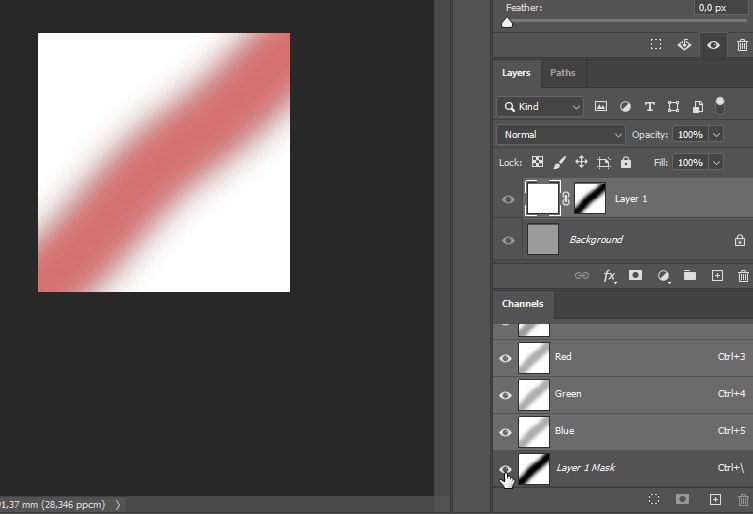
Task: Click the Layer 1 Mask channel thumbnail
Action: tap(534, 469)
